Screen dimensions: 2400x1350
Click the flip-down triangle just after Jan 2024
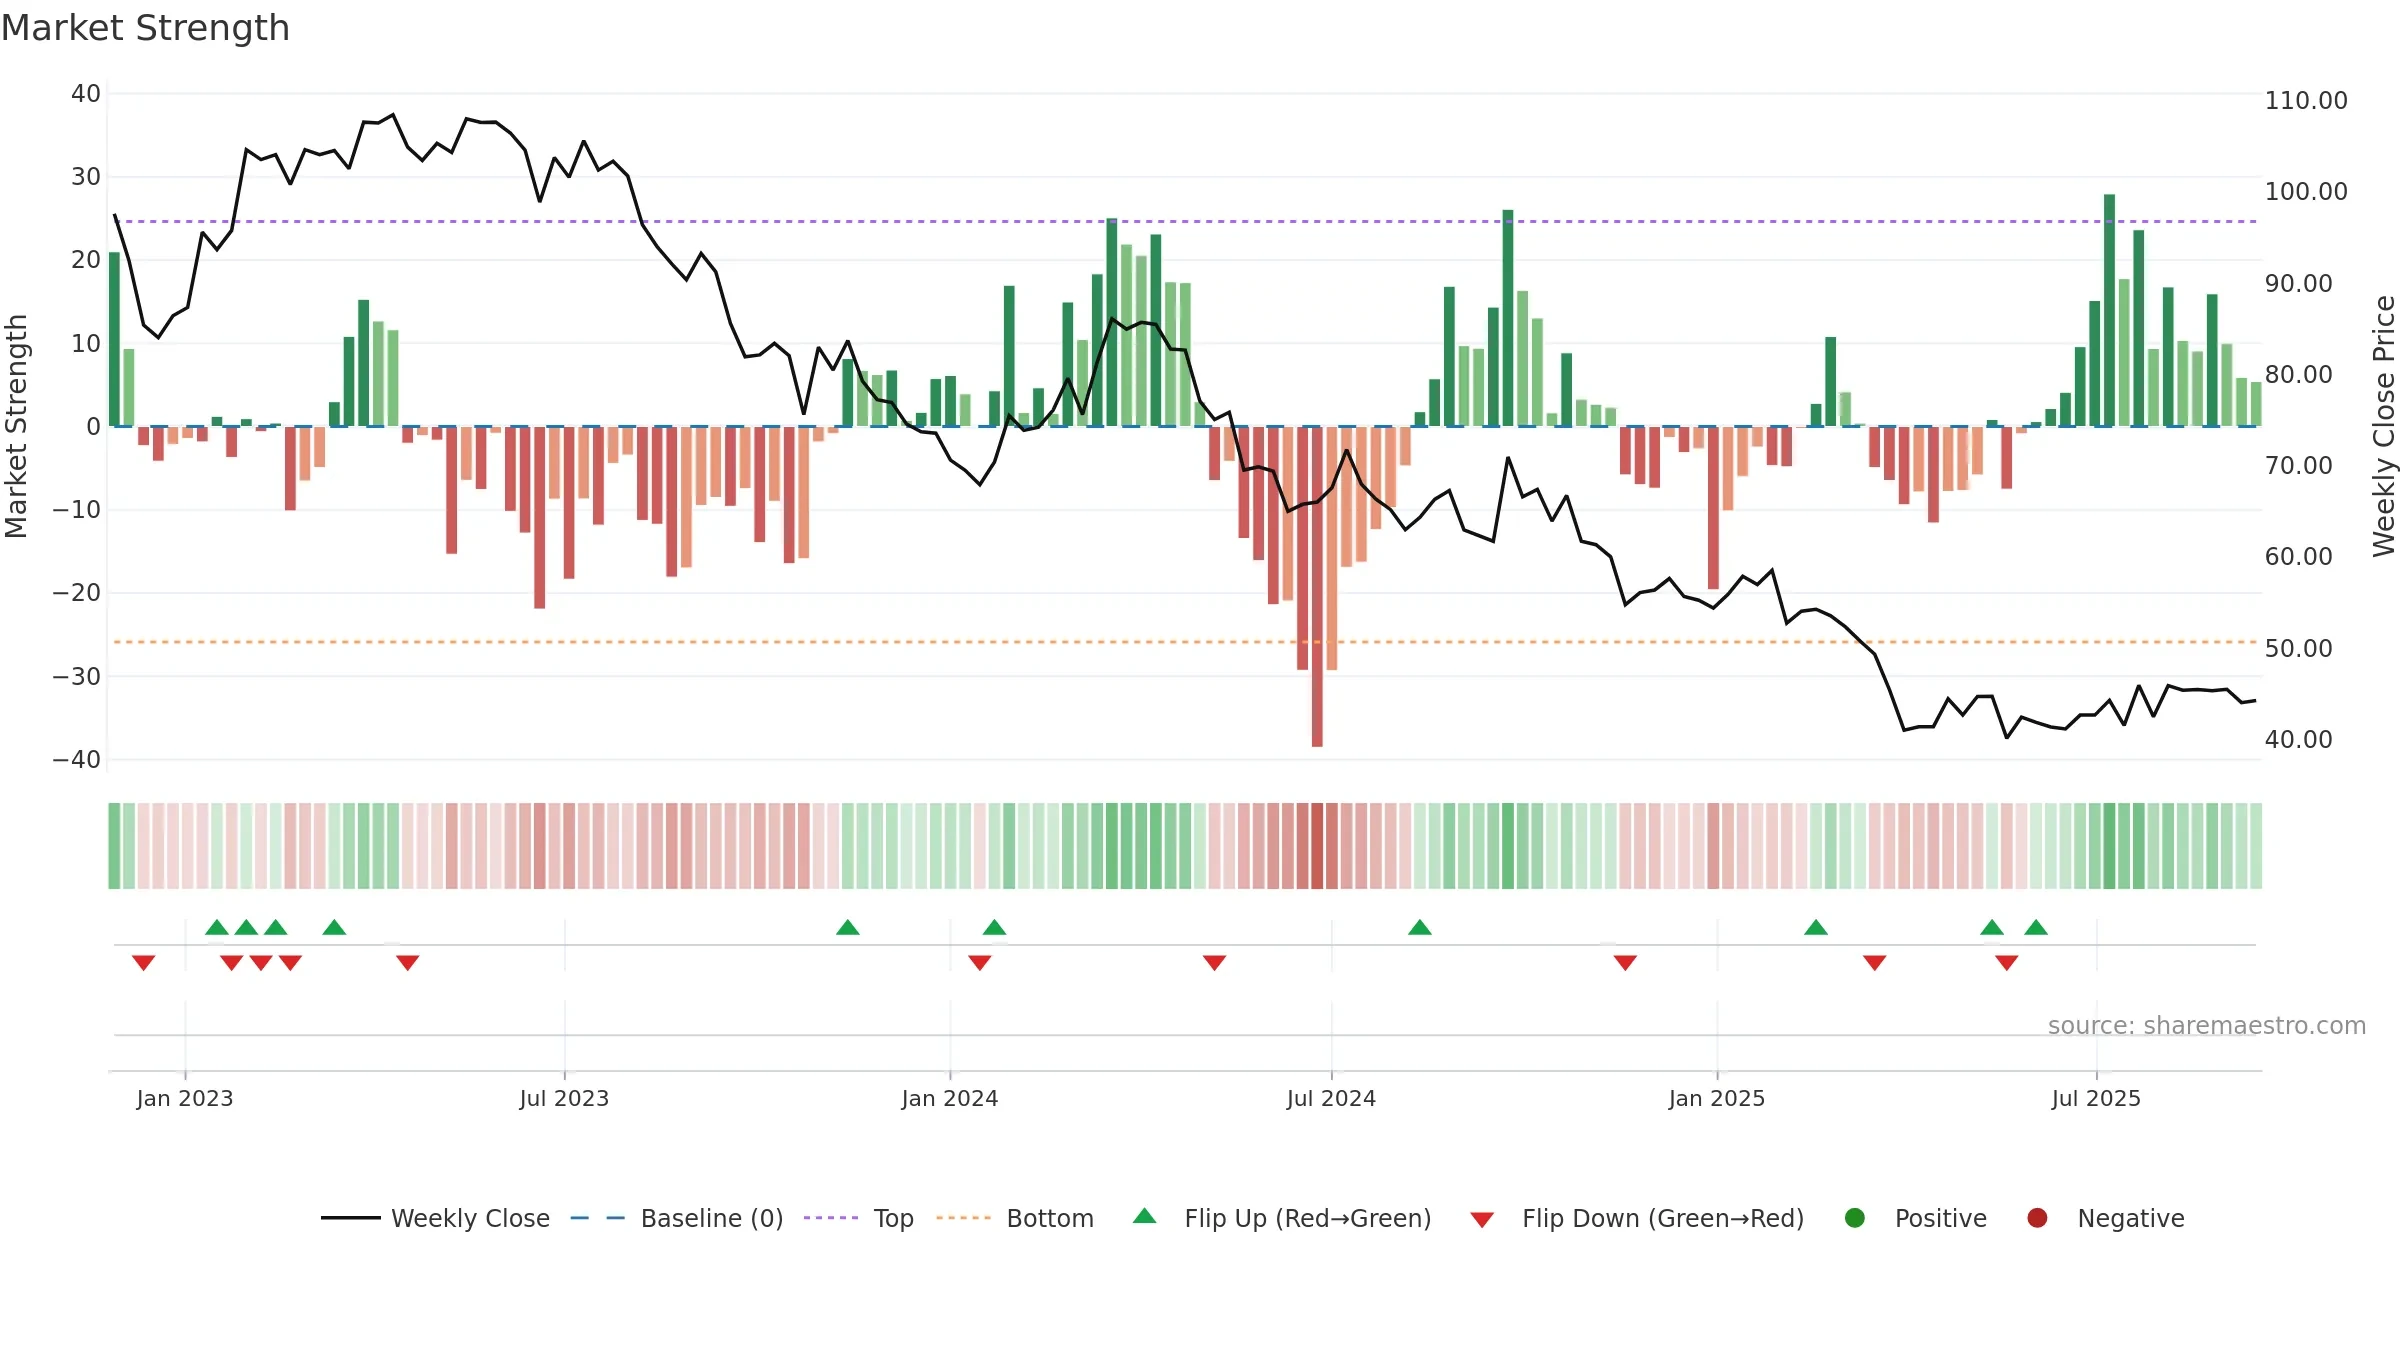(980, 962)
